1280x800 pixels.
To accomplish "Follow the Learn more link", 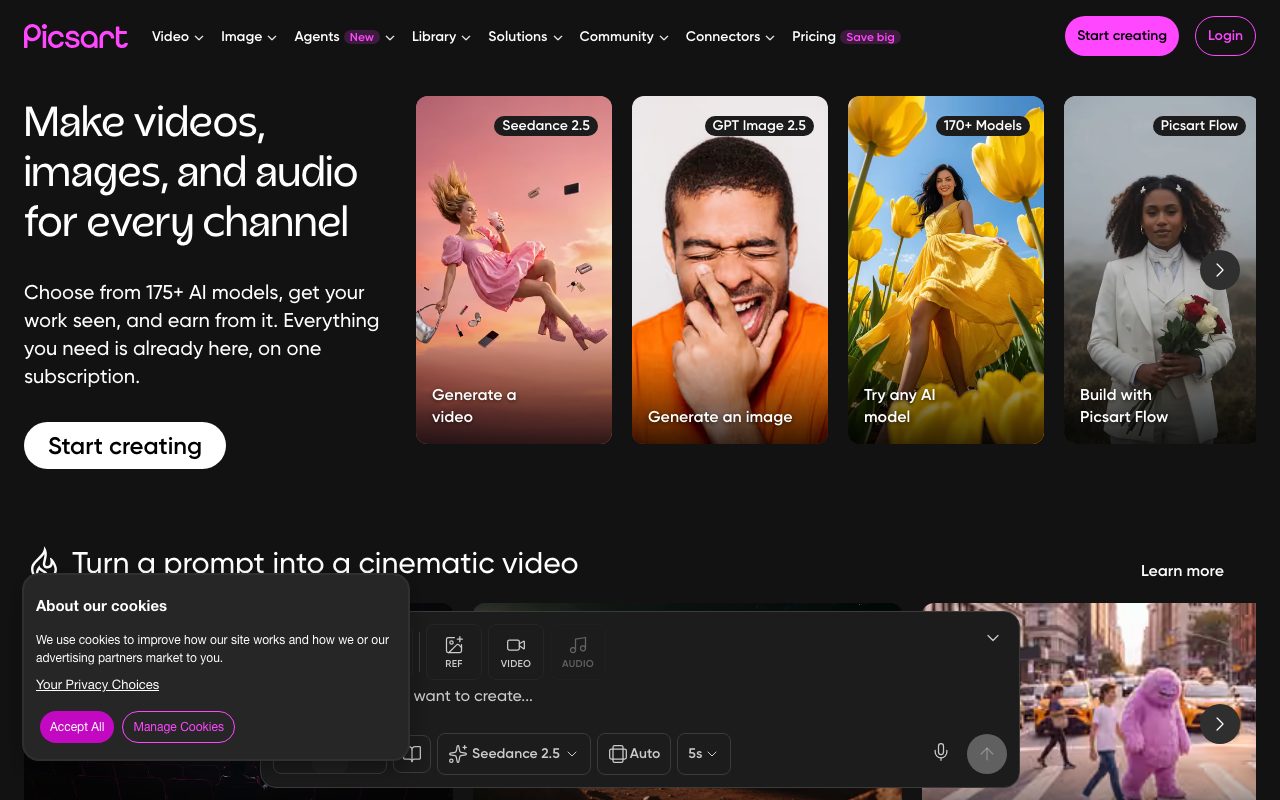I will click(1182, 571).
